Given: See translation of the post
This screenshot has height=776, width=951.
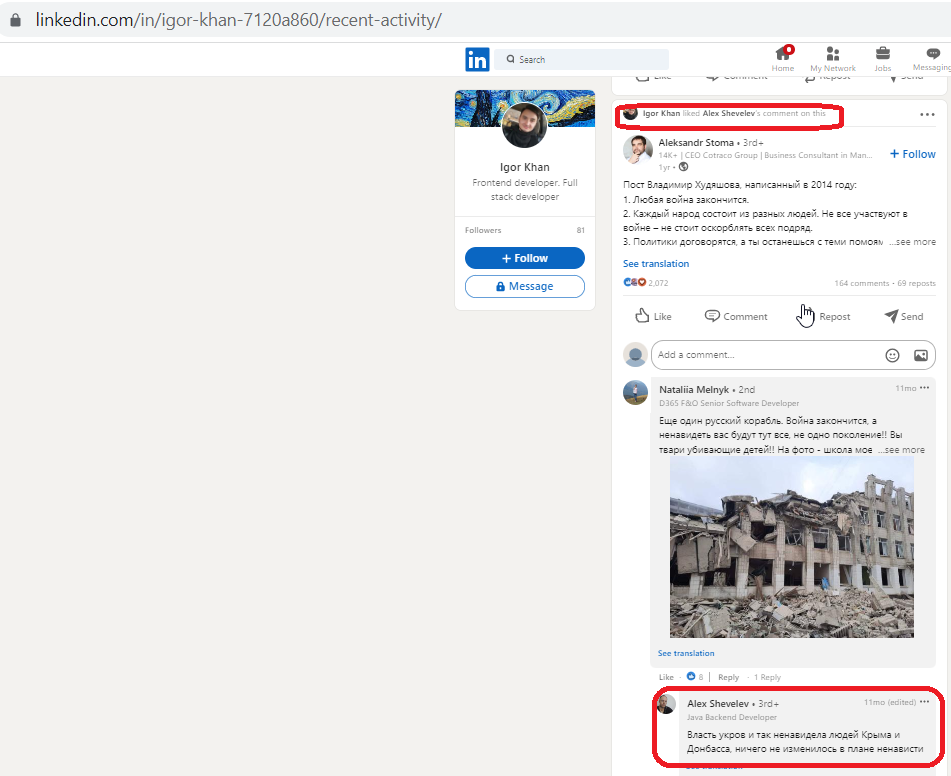Looking at the screenshot, I should tap(656, 263).
